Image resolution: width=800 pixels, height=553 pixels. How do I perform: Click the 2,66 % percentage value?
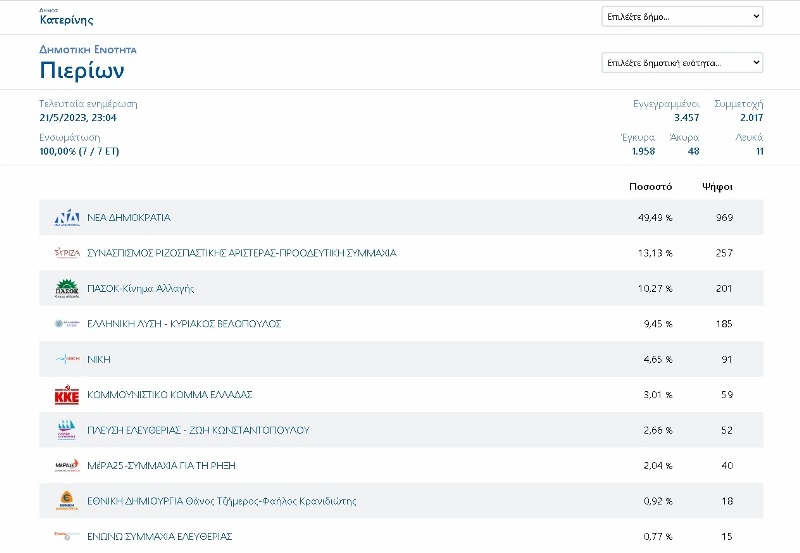coord(658,431)
